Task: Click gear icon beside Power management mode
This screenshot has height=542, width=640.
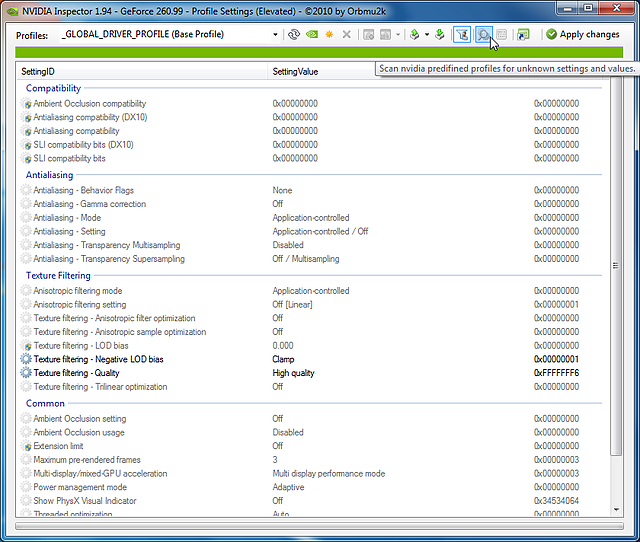Action: click(x=26, y=487)
